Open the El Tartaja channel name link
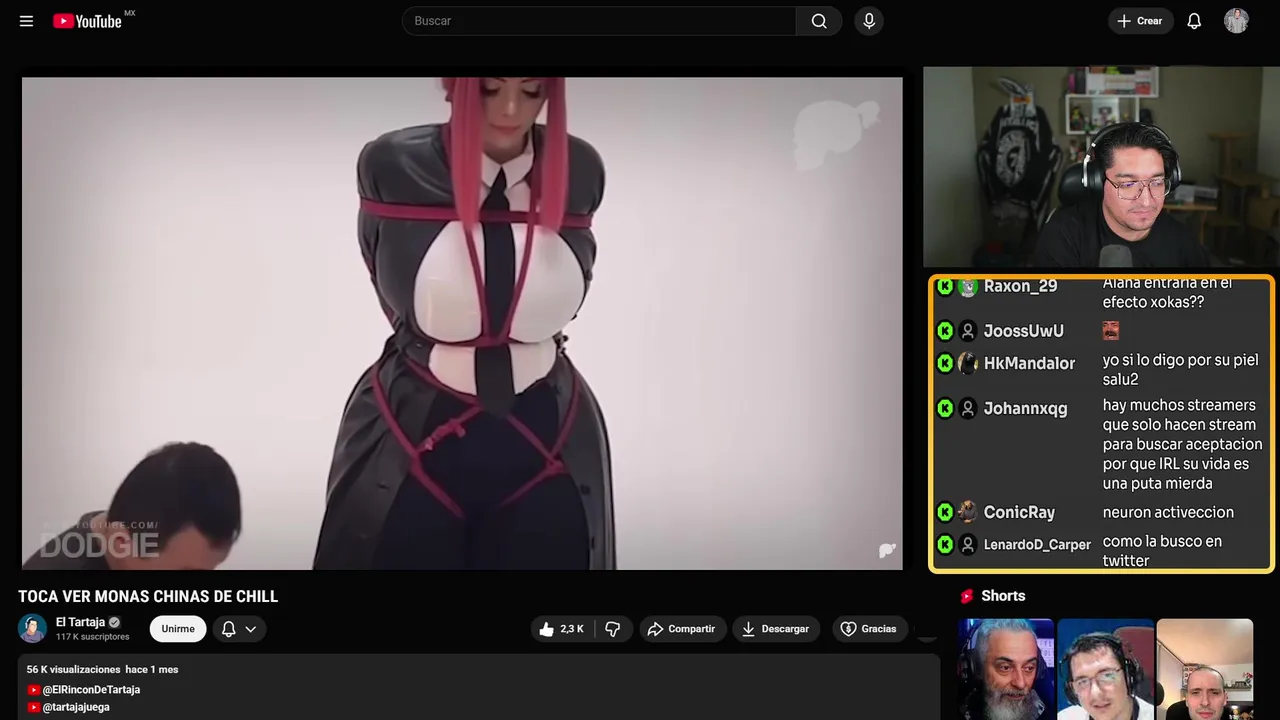The width and height of the screenshot is (1280, 720). coord(80,622)
